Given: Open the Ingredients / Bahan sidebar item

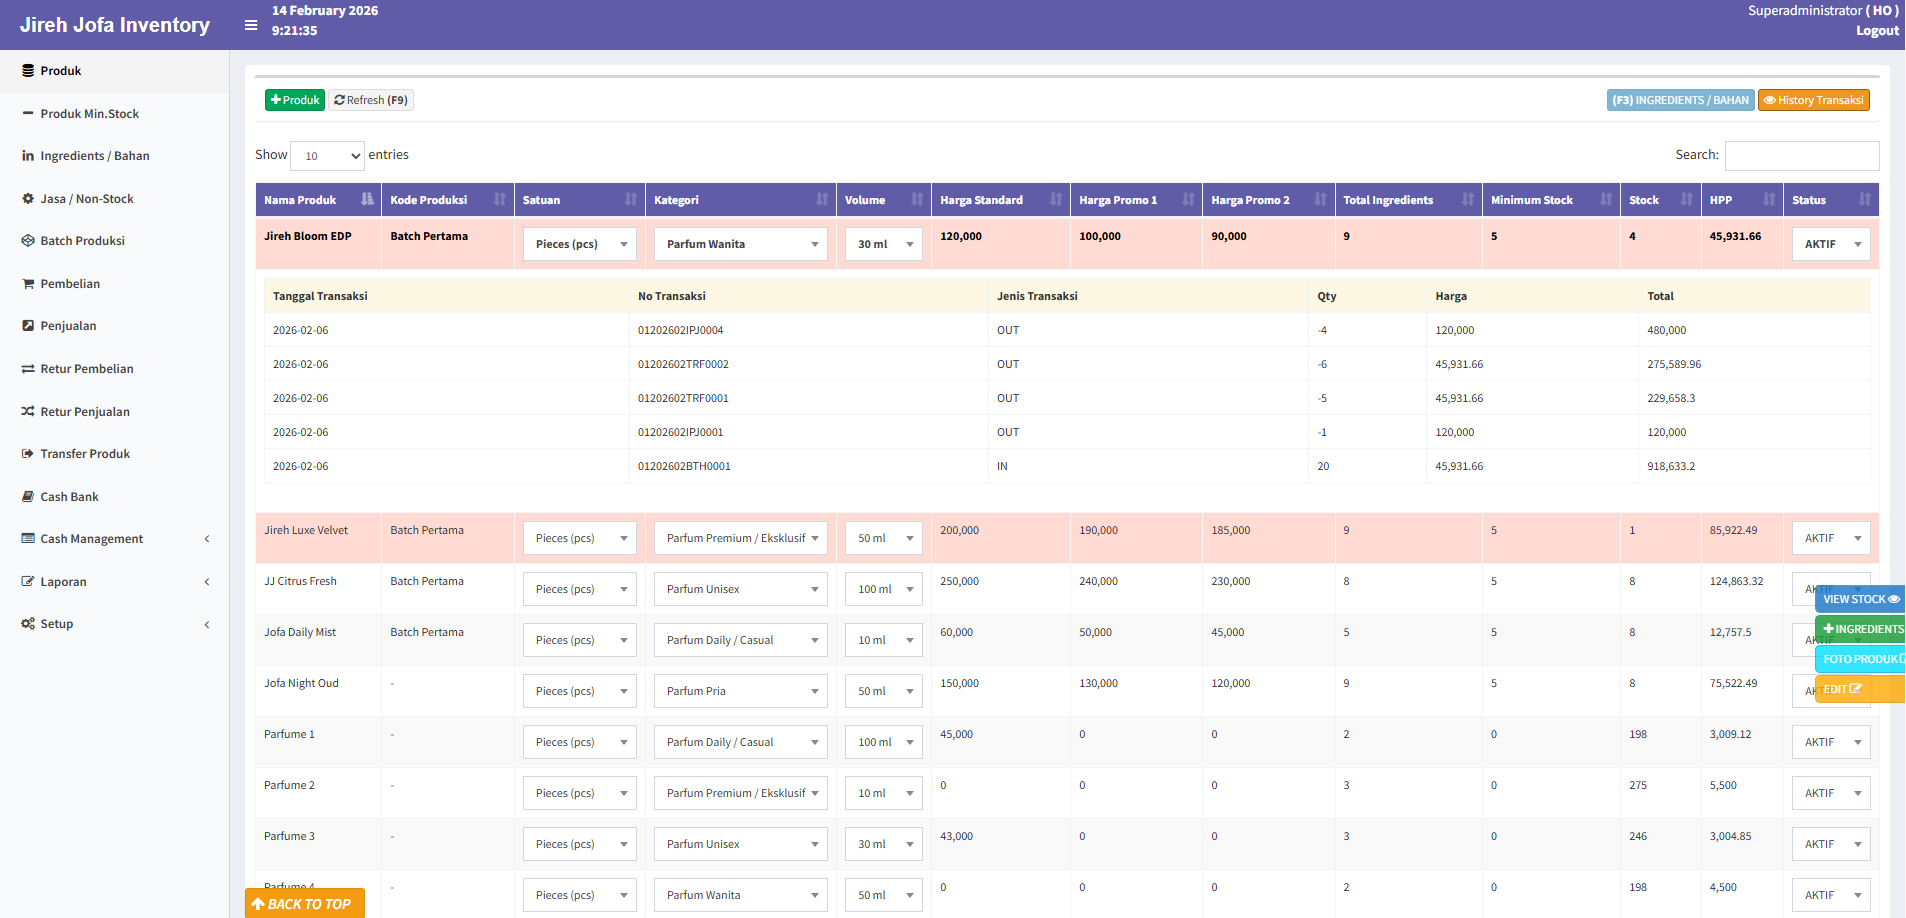Looking at the screenshot, I should (94, 155).
